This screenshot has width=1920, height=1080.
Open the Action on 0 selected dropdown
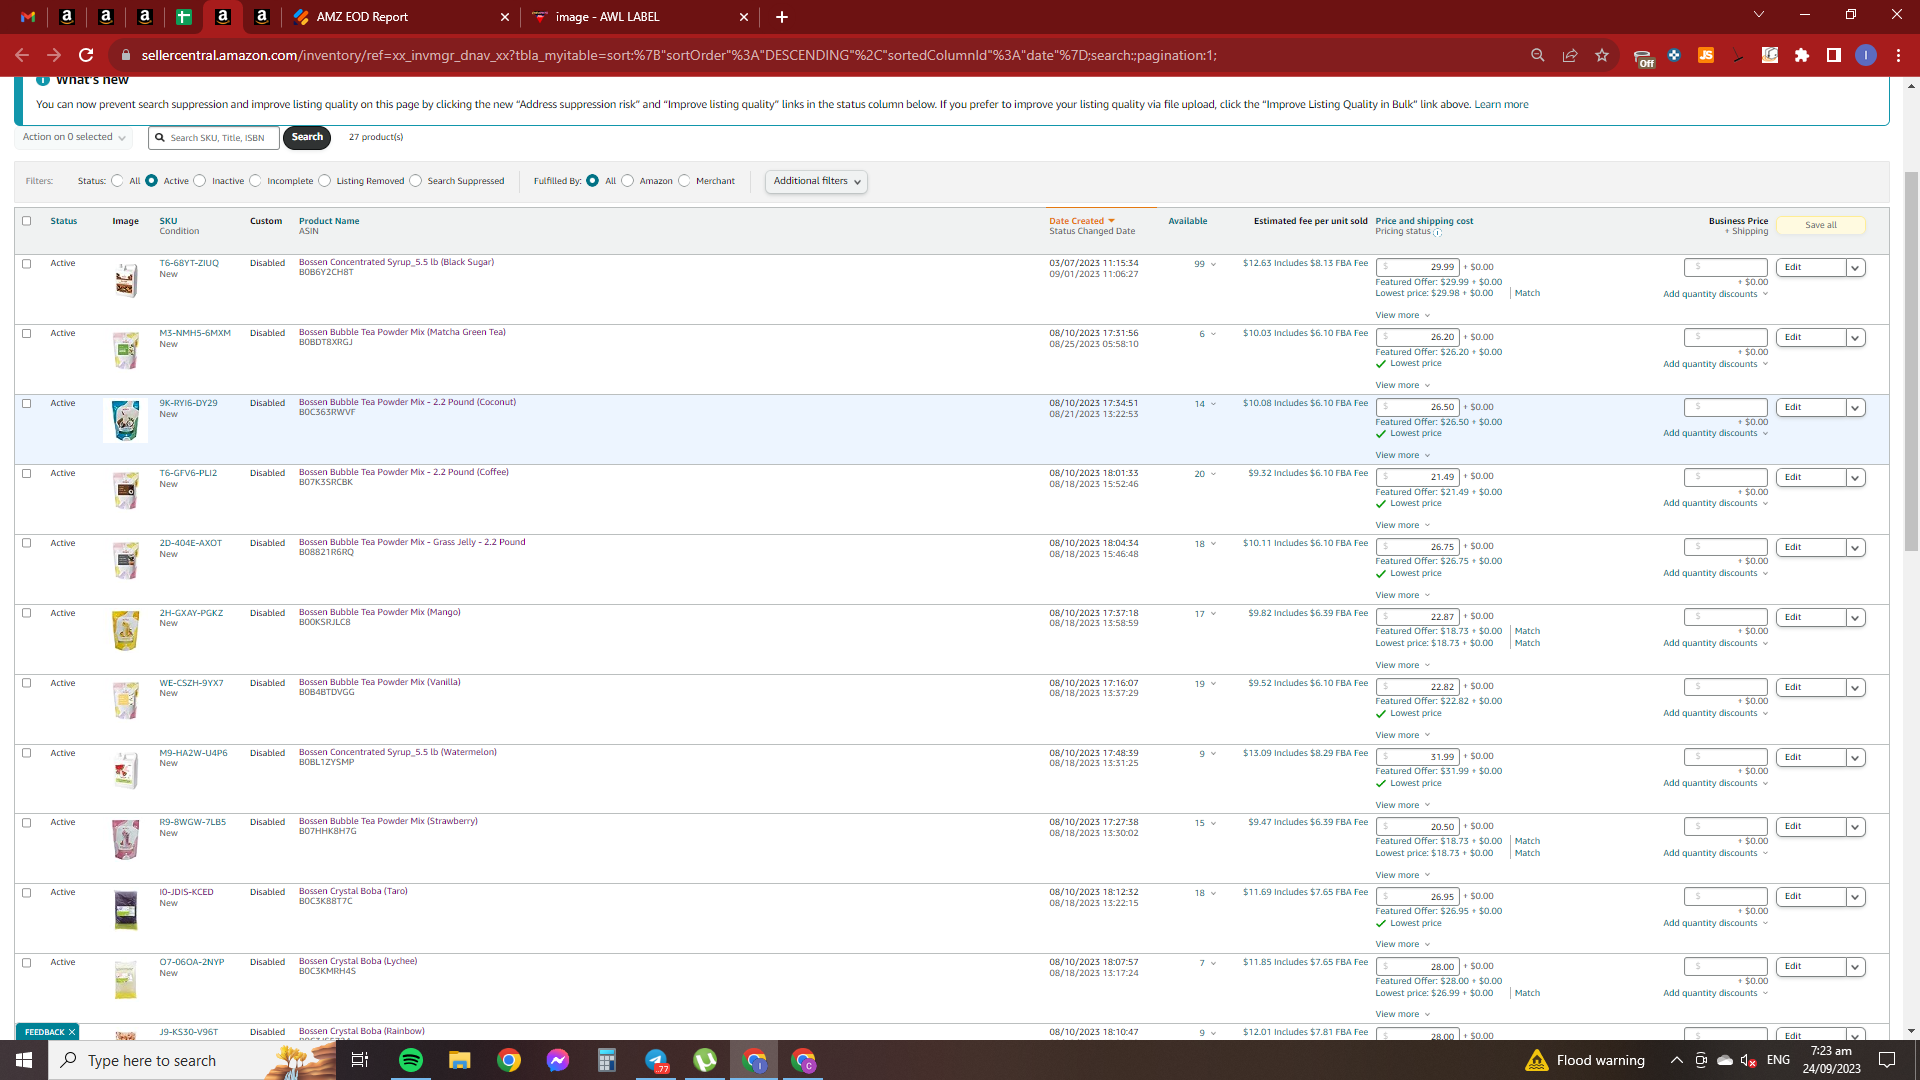pyautogui.click(x=74, y=137)
